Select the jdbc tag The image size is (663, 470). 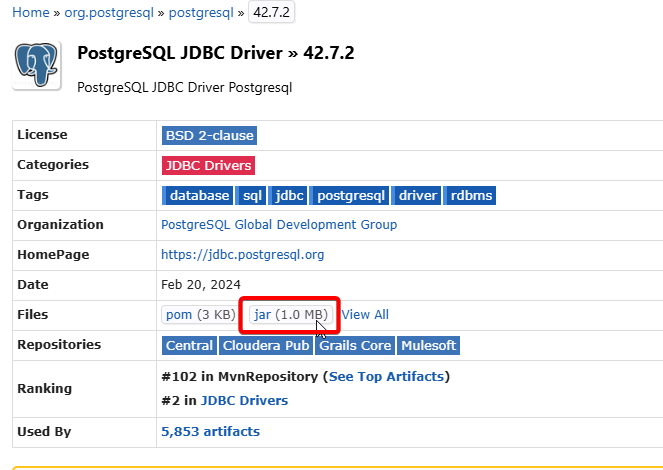click(x=288, y=195)
